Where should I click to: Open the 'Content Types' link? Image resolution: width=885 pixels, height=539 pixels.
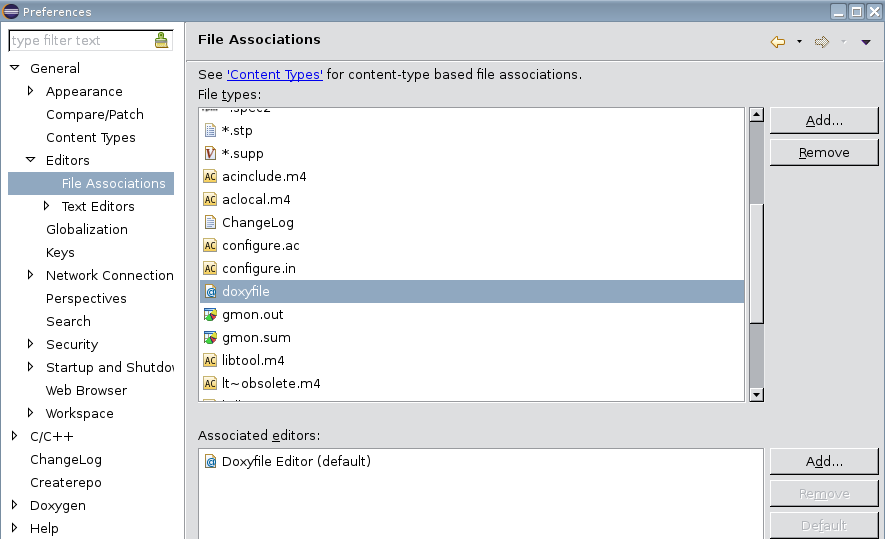[275, 74]
